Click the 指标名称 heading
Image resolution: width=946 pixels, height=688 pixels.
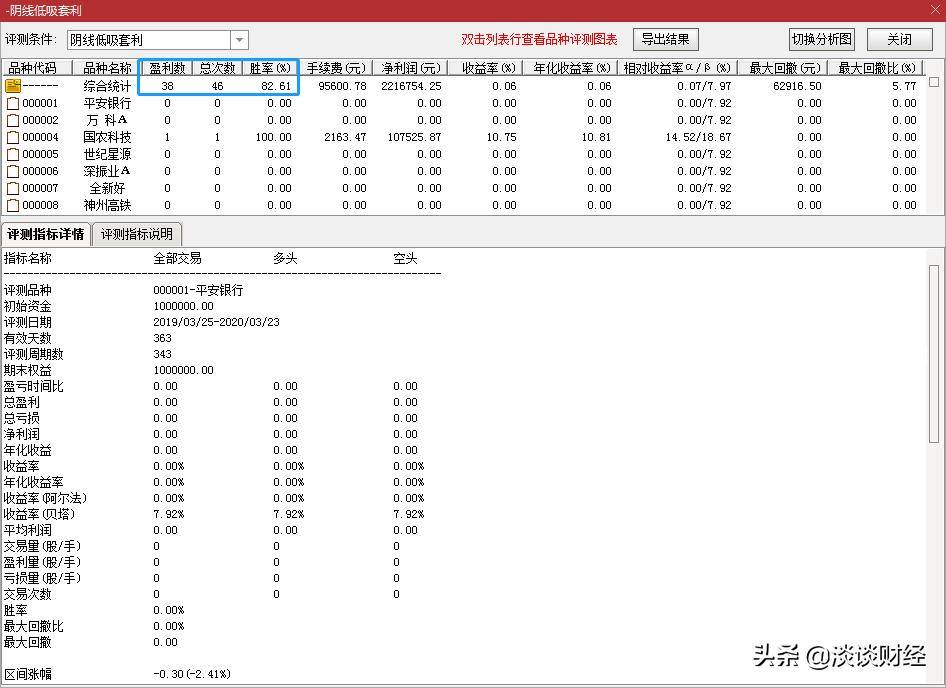tap(27, 258)
